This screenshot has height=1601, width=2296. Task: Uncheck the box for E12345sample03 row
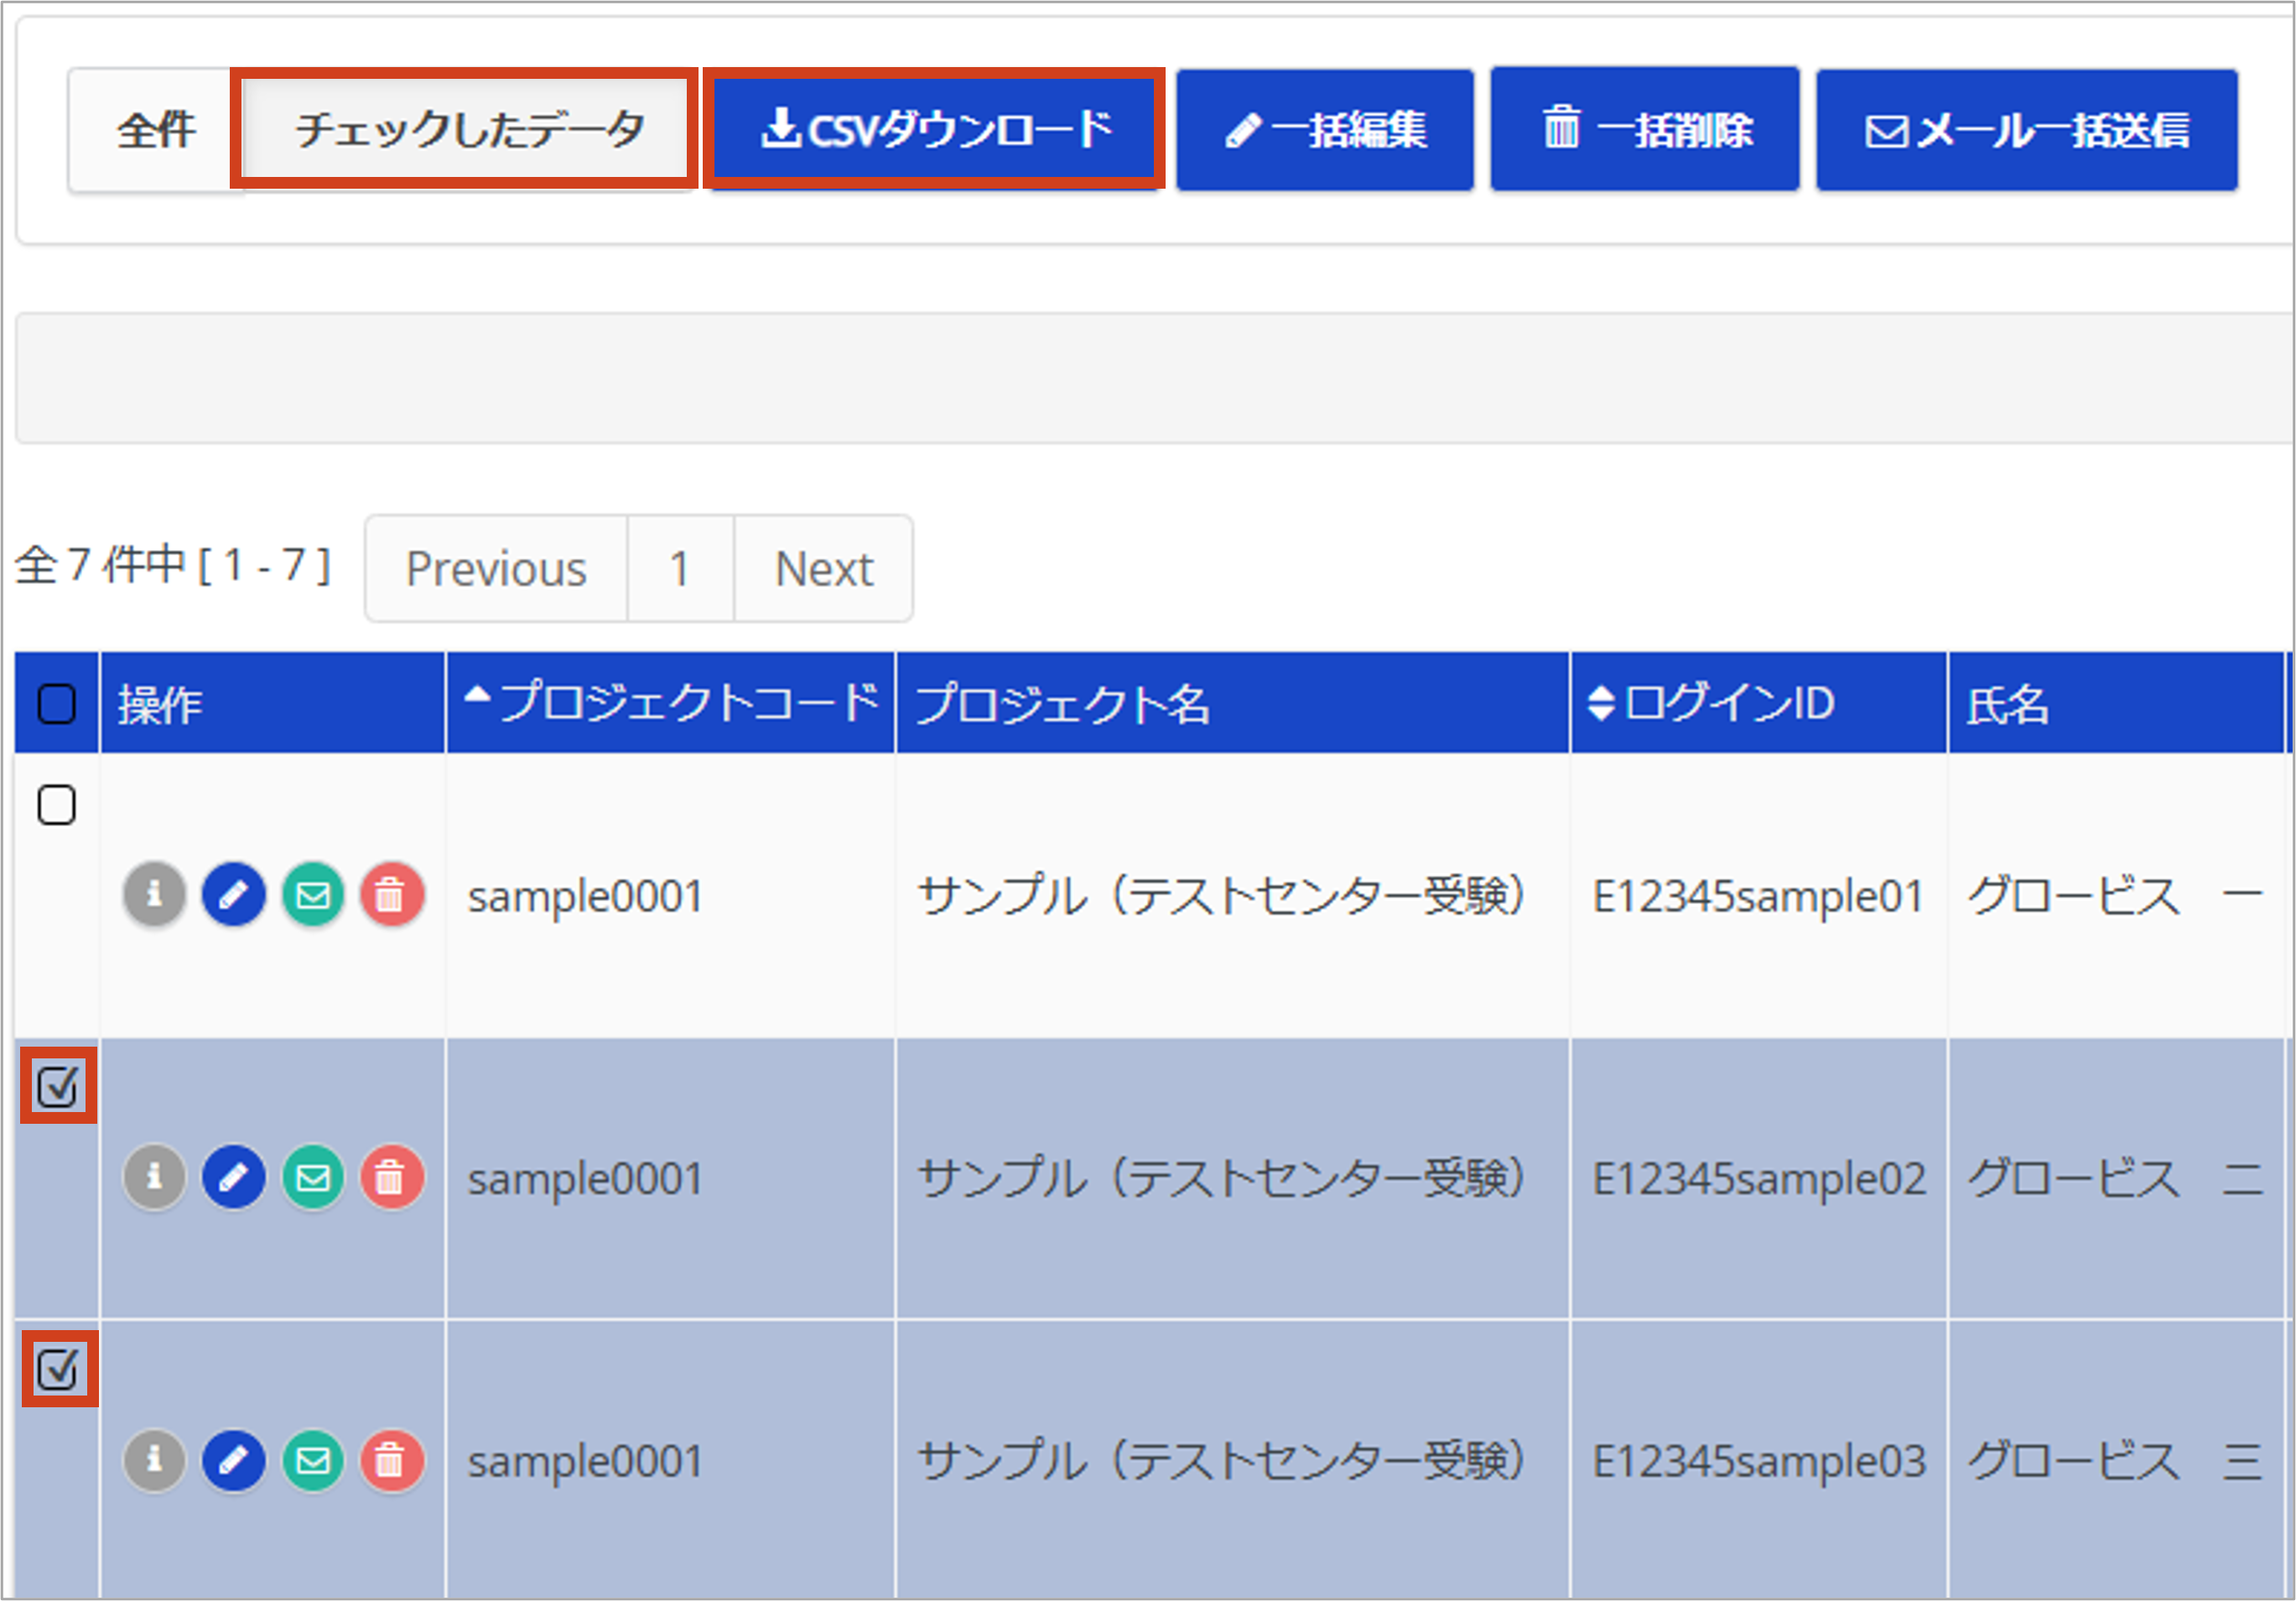pos(56,1369)
